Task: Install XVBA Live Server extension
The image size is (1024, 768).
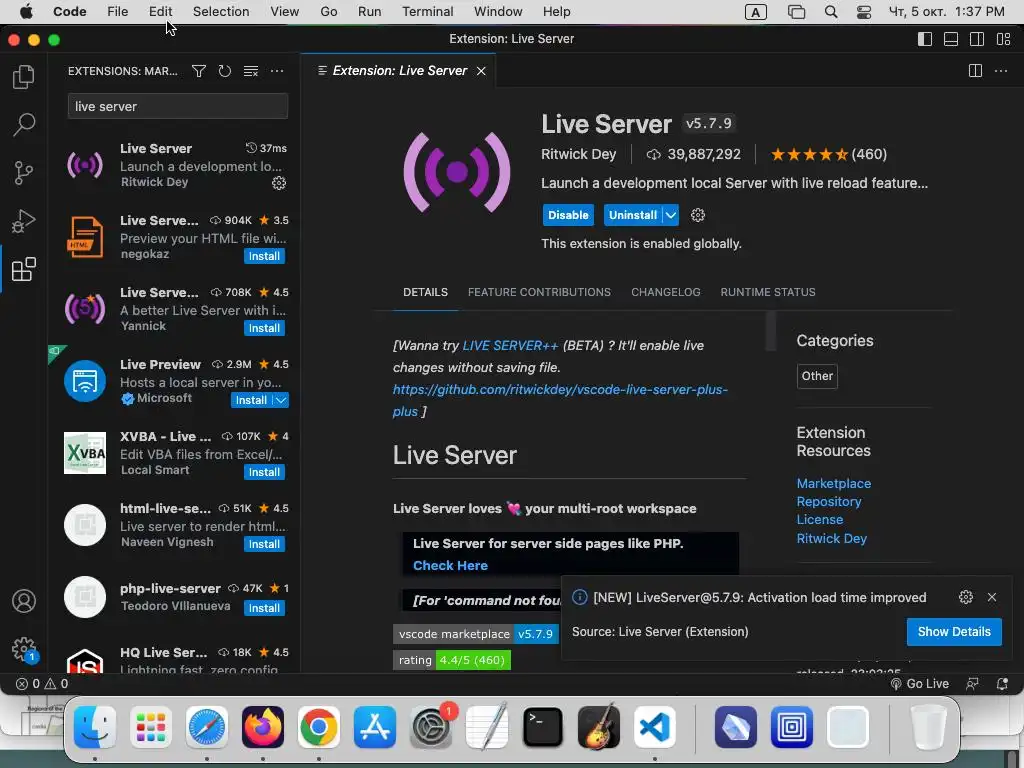Action: coord(264,472)
